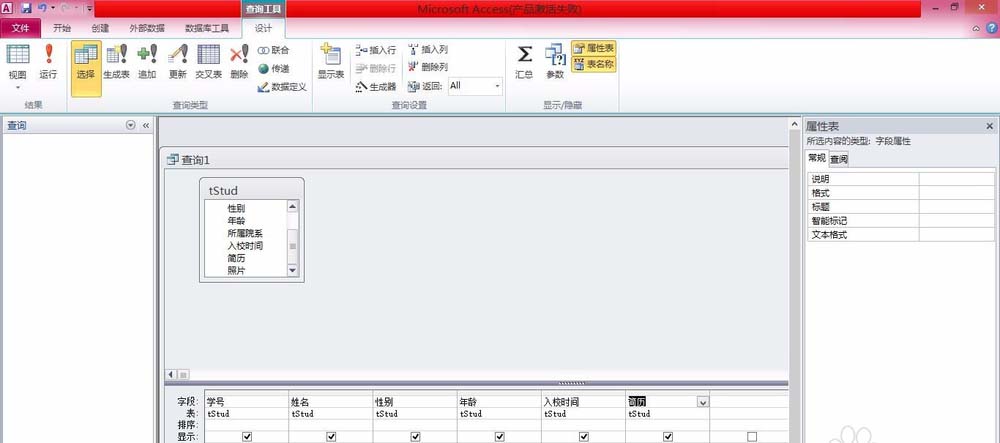The width and height of the screenshot is (1000, 443).
Task: Toggle the 汇总 (Totals) sigma button
Action: point(524,62)
